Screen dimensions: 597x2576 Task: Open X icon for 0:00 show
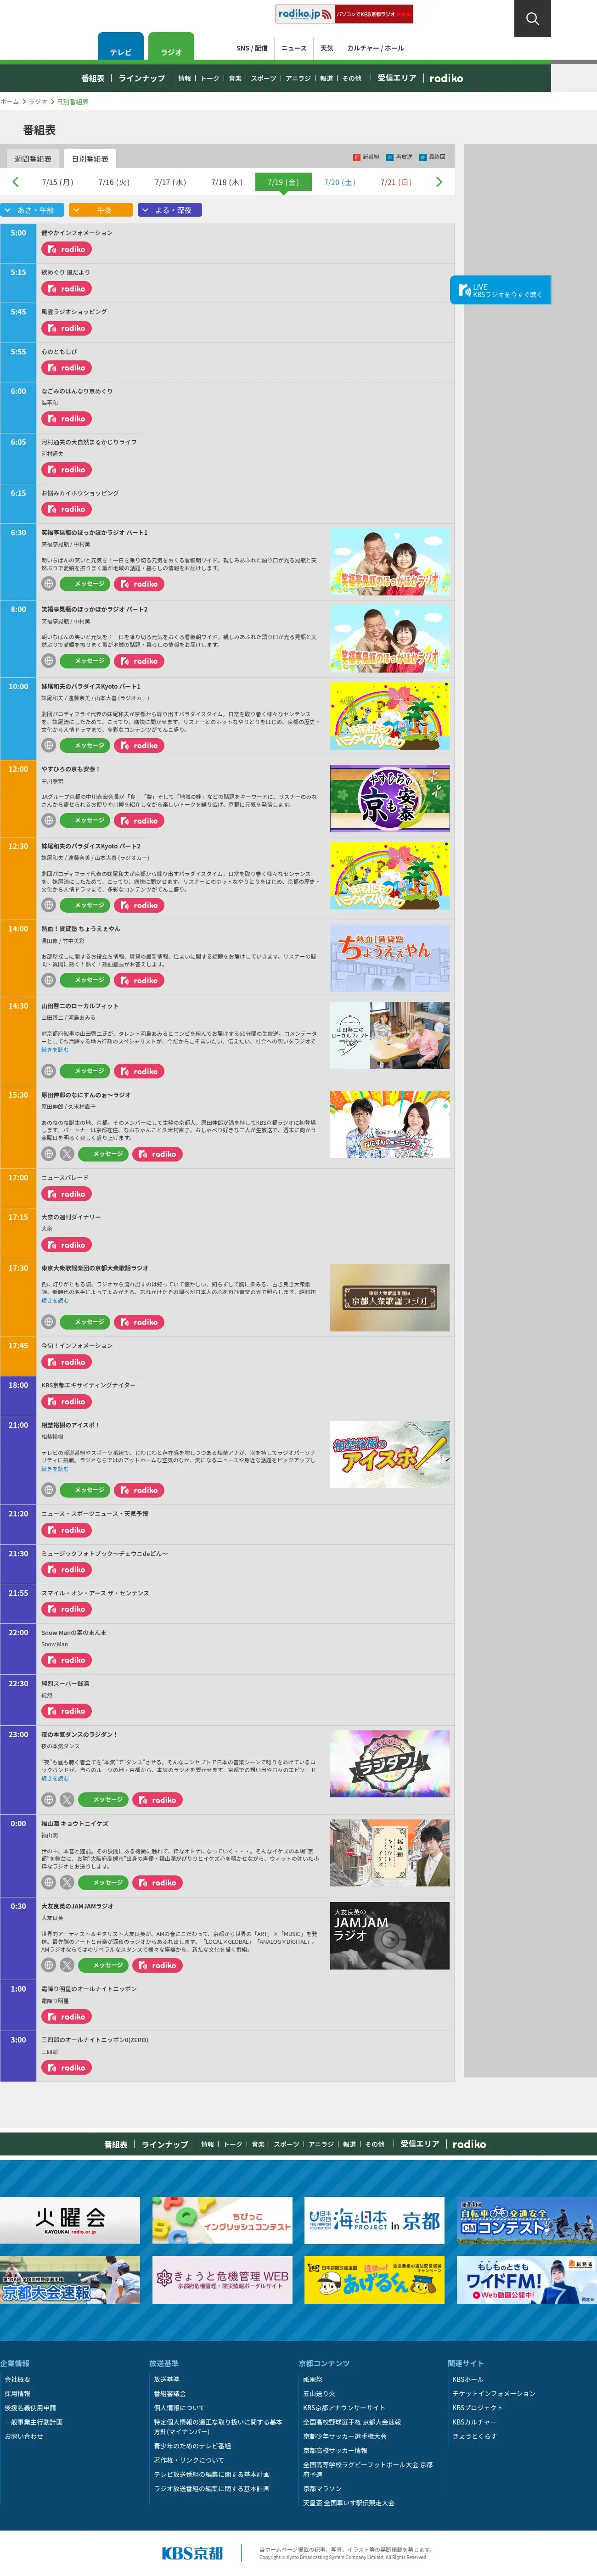pyautogui.click(x=67, y=1882)
